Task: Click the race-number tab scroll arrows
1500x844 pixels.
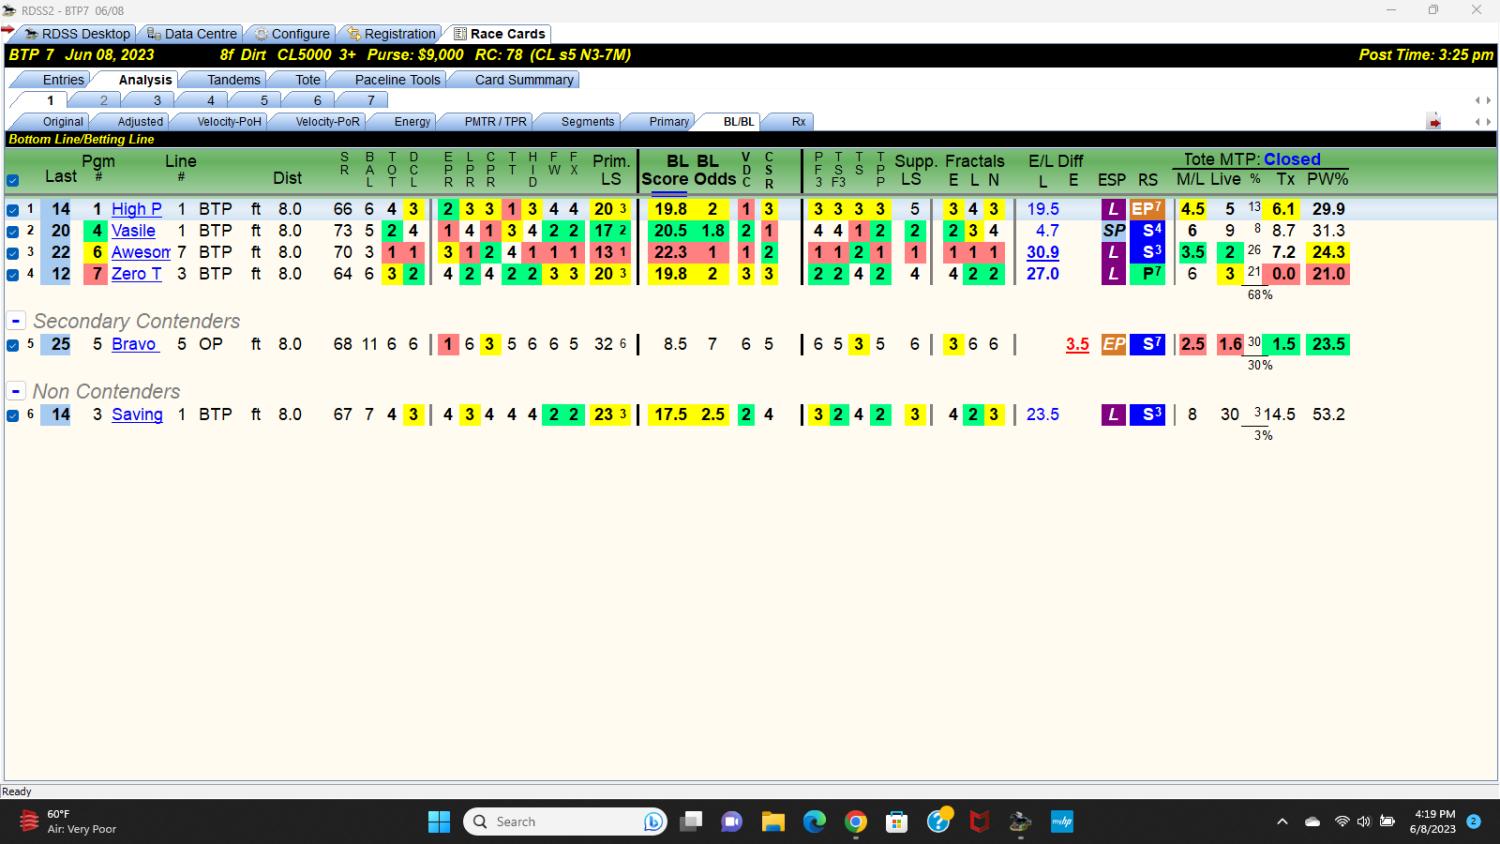Action: pyautogui.click(x=1483, y=101)
